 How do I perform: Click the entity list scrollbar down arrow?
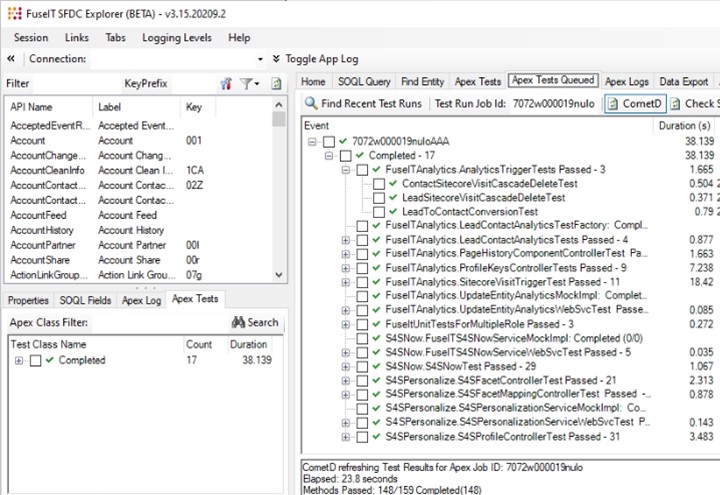click(x=278, y=275)
